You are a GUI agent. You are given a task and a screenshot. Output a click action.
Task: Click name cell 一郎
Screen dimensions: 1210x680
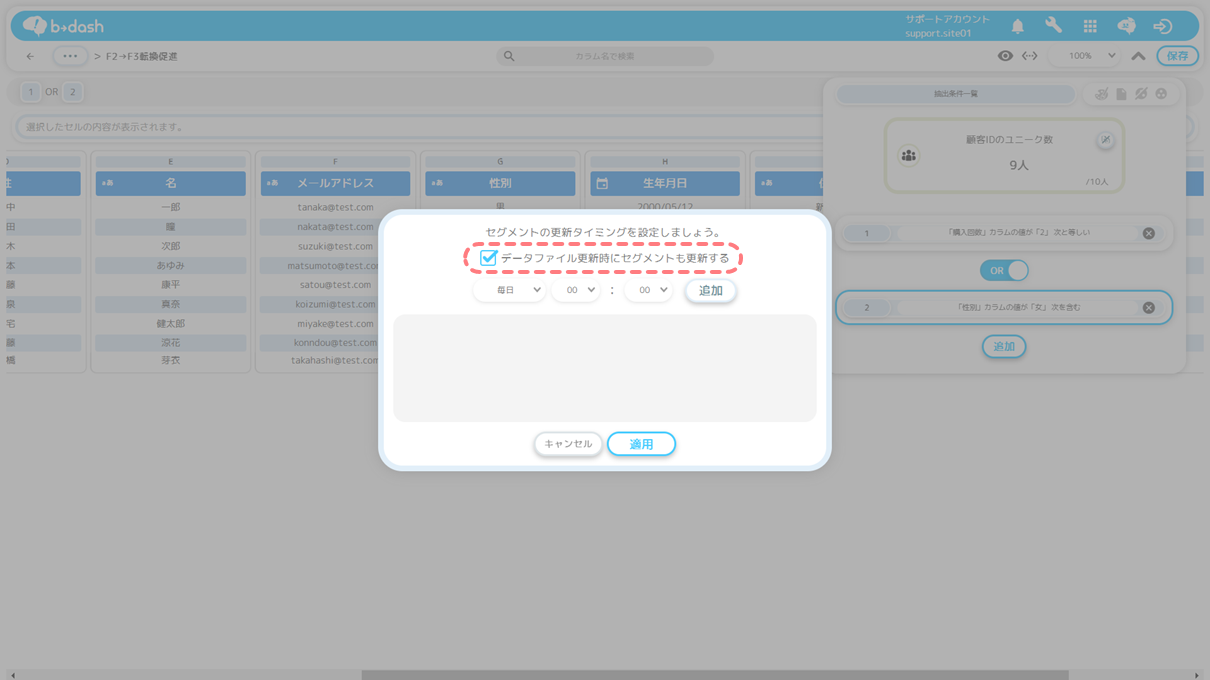(x=170, y=207)
